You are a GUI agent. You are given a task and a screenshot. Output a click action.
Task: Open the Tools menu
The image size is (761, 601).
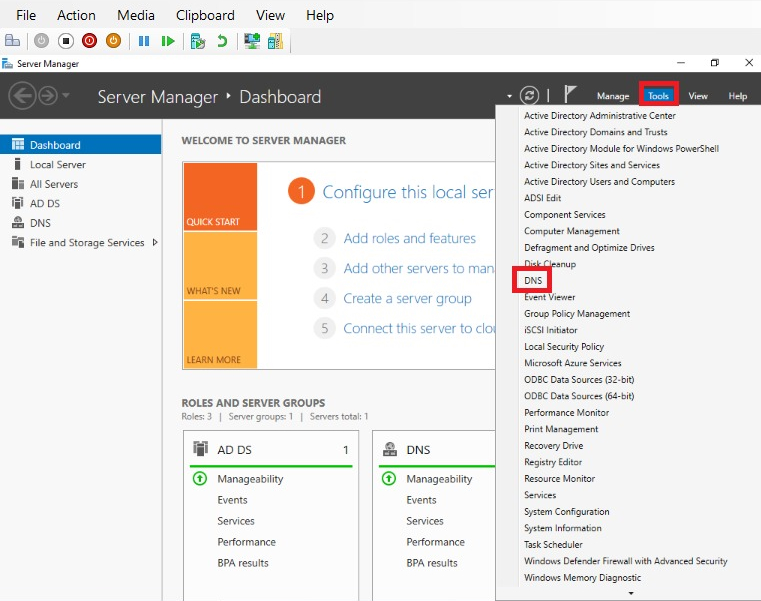(659, 96)
